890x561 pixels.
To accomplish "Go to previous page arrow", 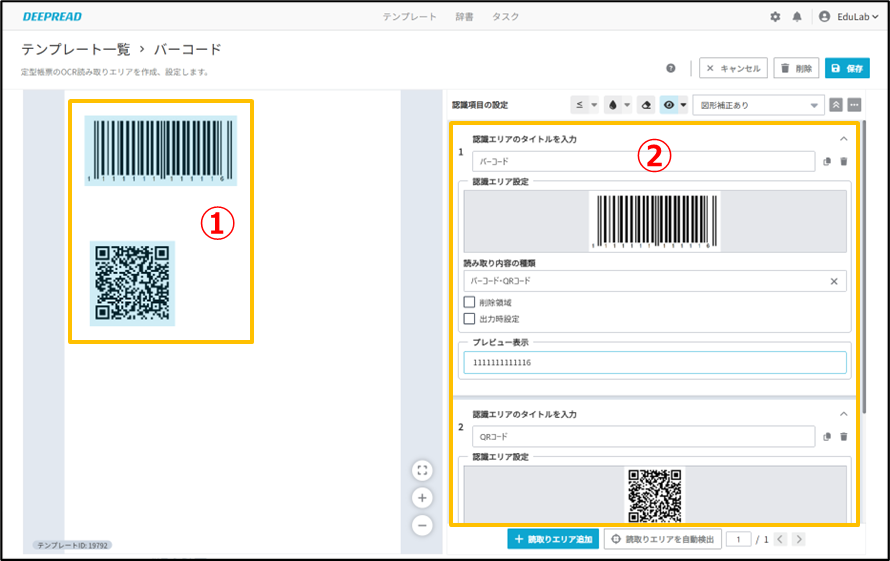I will (780, 539).
